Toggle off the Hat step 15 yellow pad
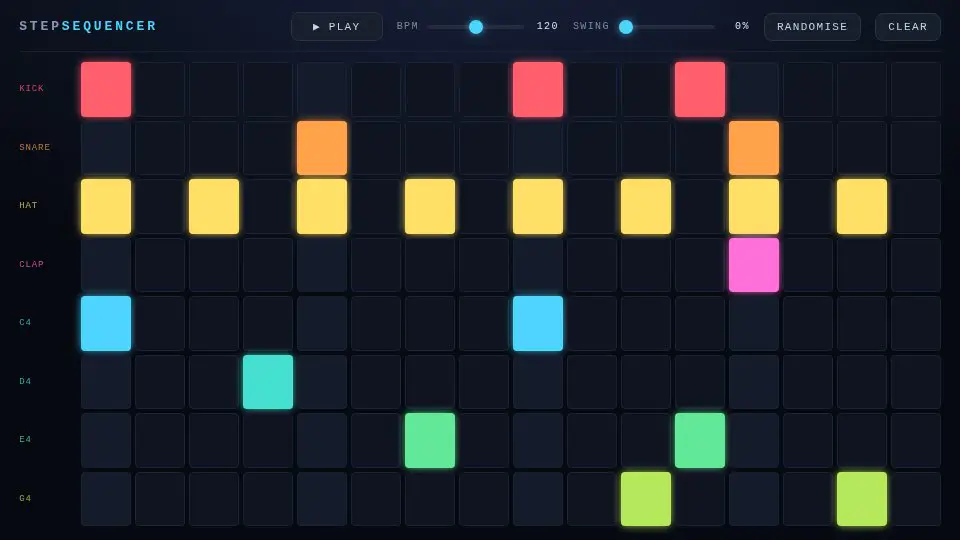This screenshot has width=960, height=540. coord(862,206)
